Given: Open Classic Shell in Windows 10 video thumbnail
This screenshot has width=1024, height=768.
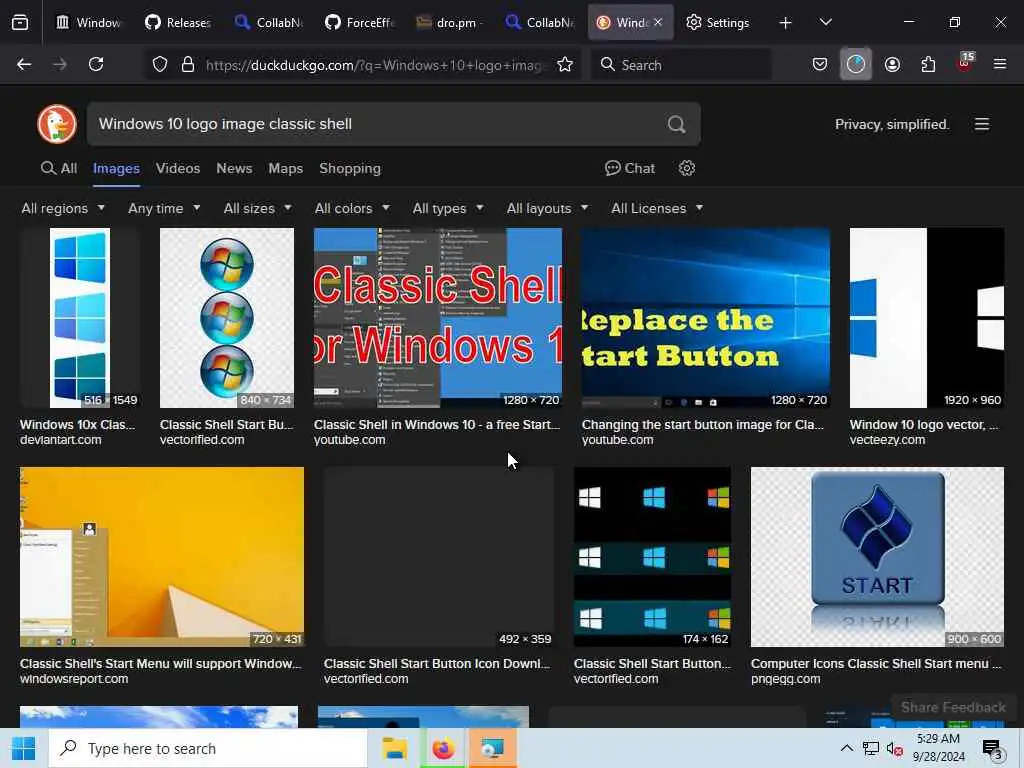Looking at the screenshot, I should 438,318.
